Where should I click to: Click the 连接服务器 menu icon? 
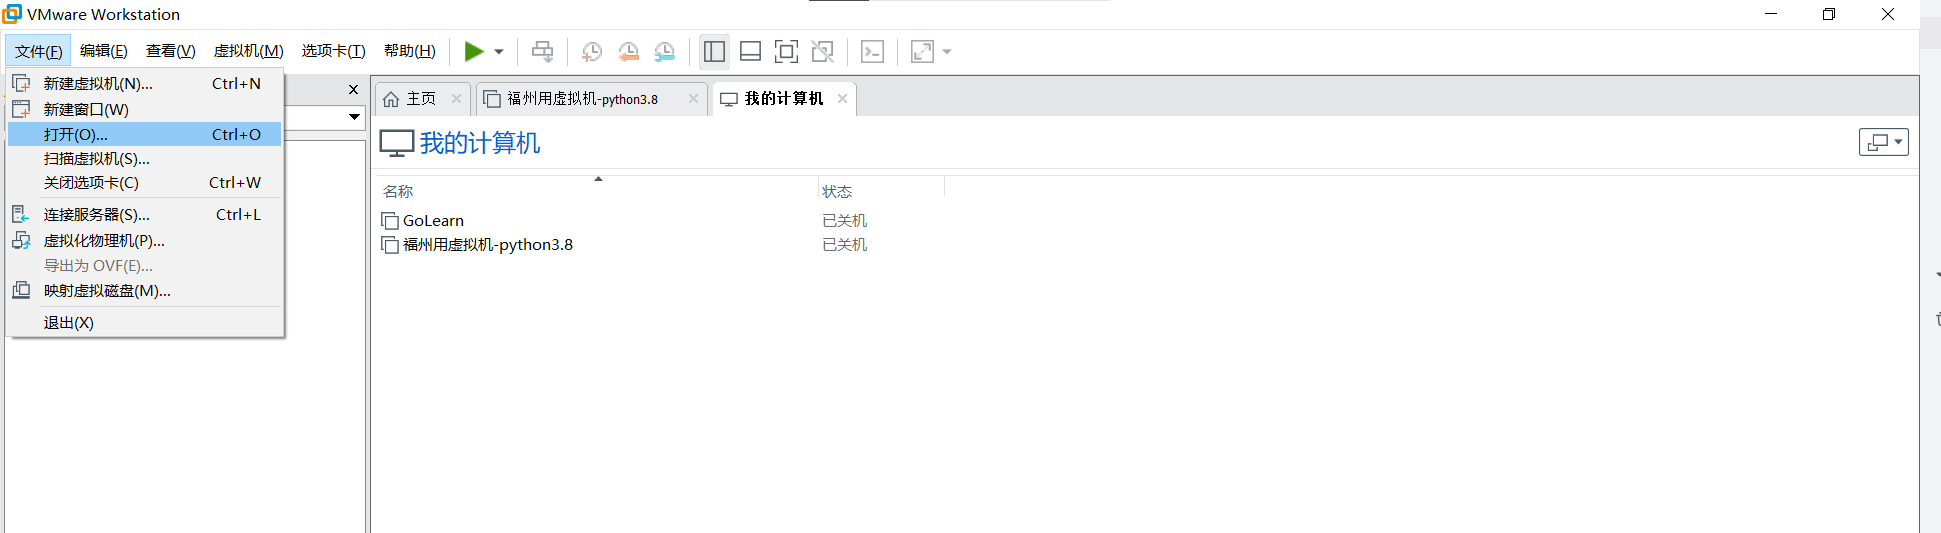(x=21, y=214)
